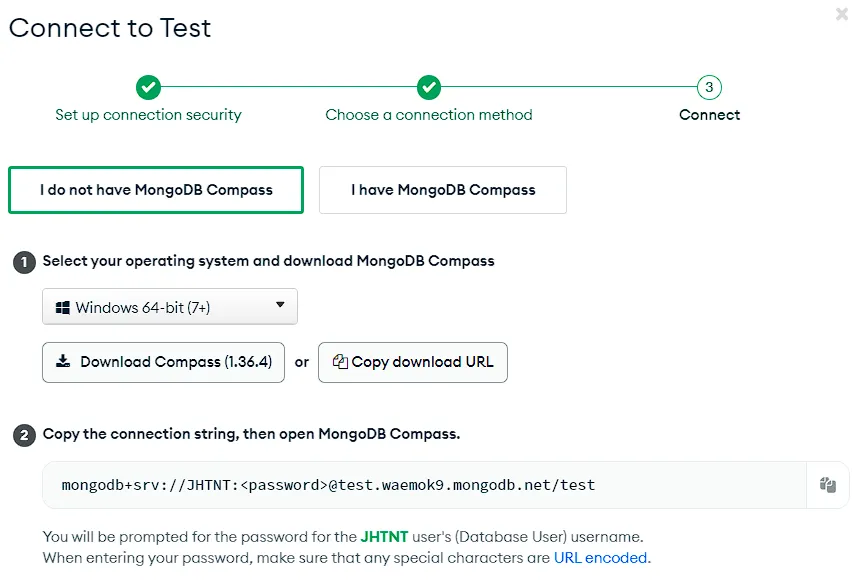Select the mongodb+srv connection string text
Image resolution: width=860 pixels, height=580 pixels.
pyautogui.click(x=330, y=484)
